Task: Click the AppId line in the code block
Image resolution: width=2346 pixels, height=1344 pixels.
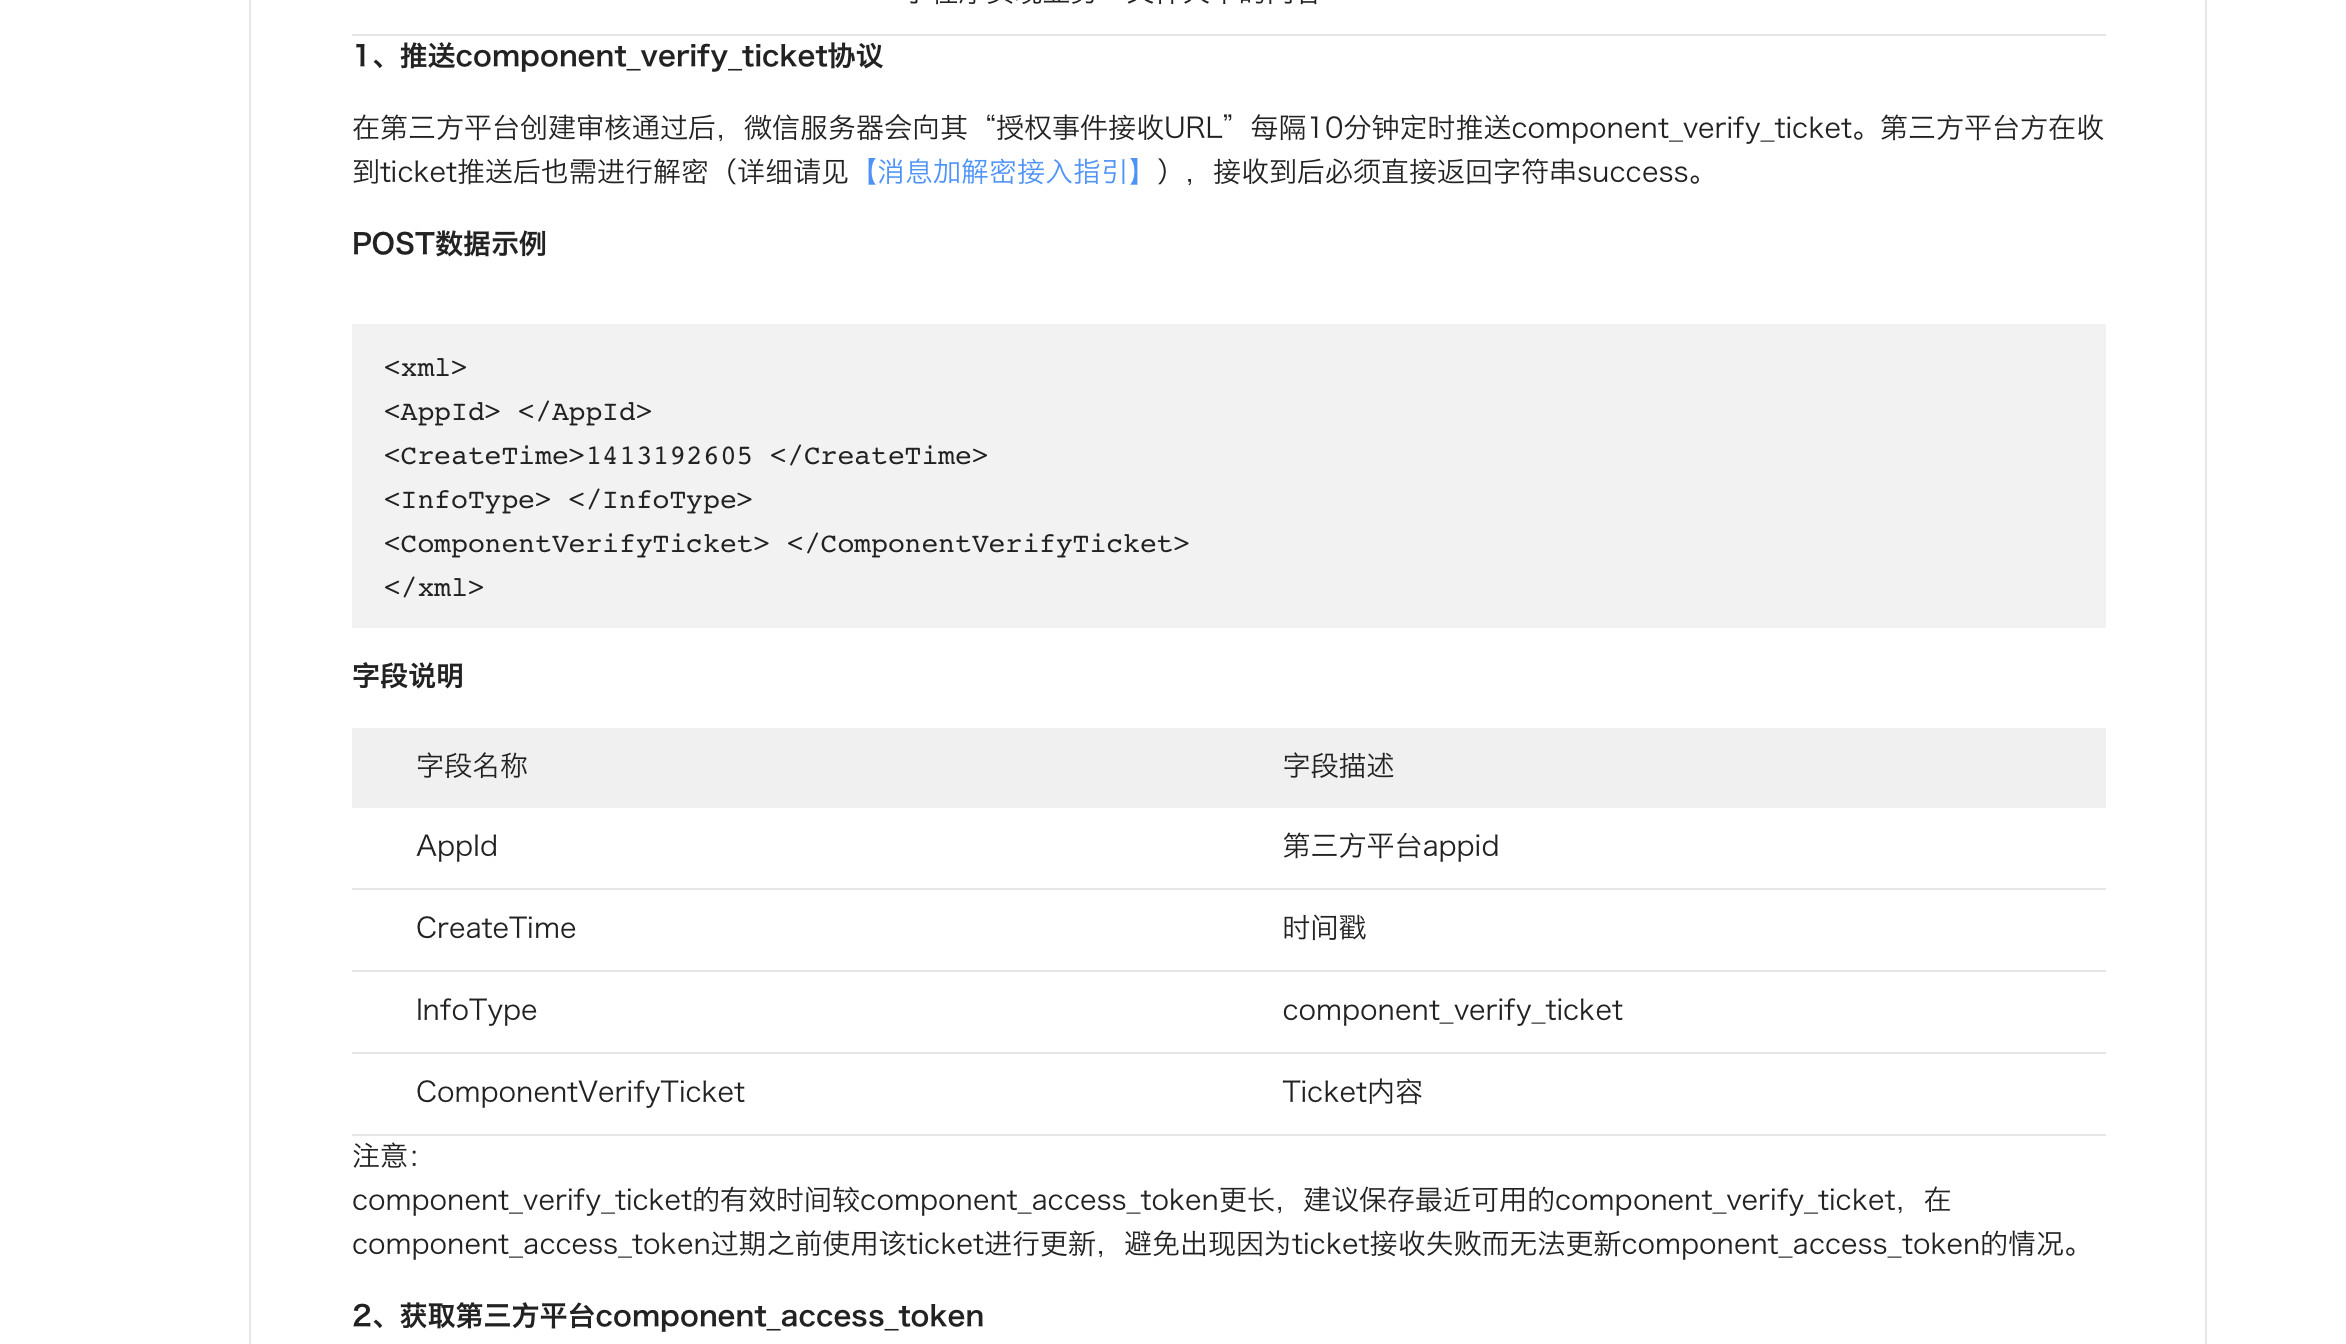Action: tap(517, 412)
